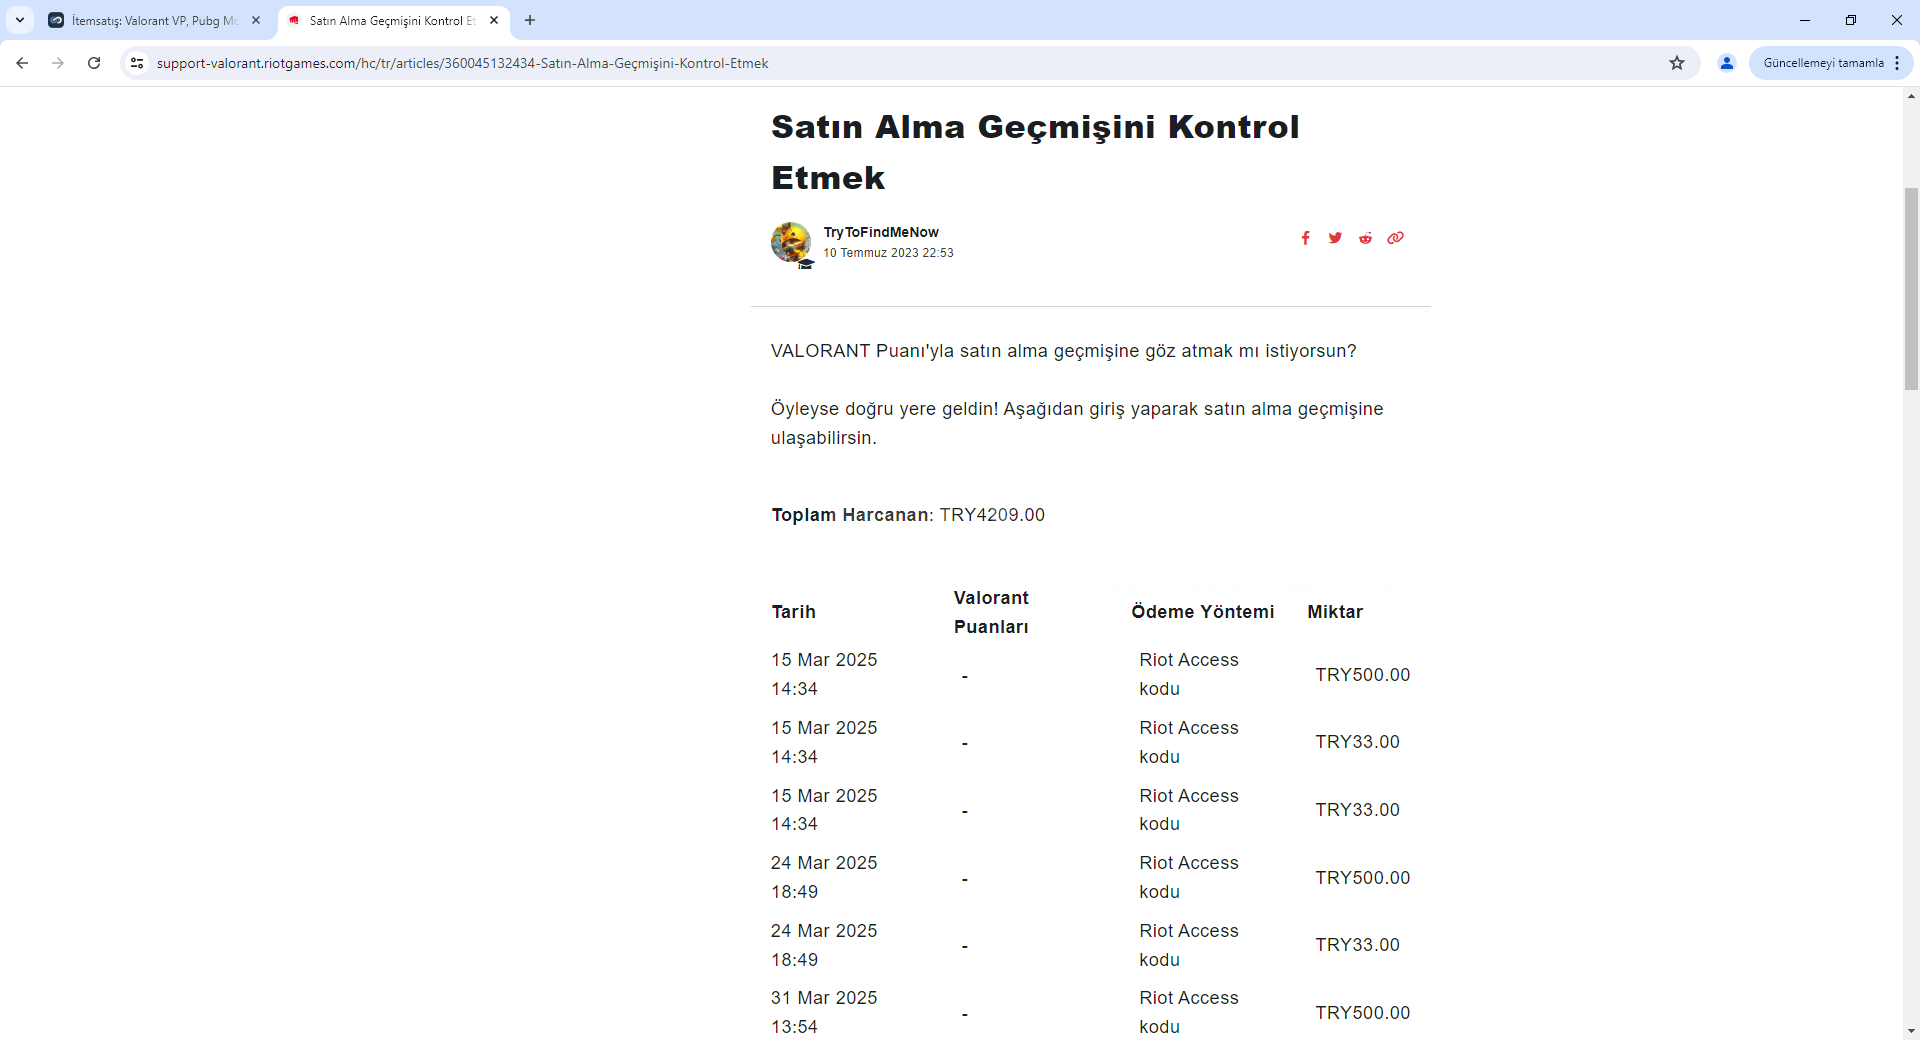Click the Toplam Harcanan TRY4209.00 text
Image resolution: width=1920 pixels, height=1040 pixels.
point(908,515)
